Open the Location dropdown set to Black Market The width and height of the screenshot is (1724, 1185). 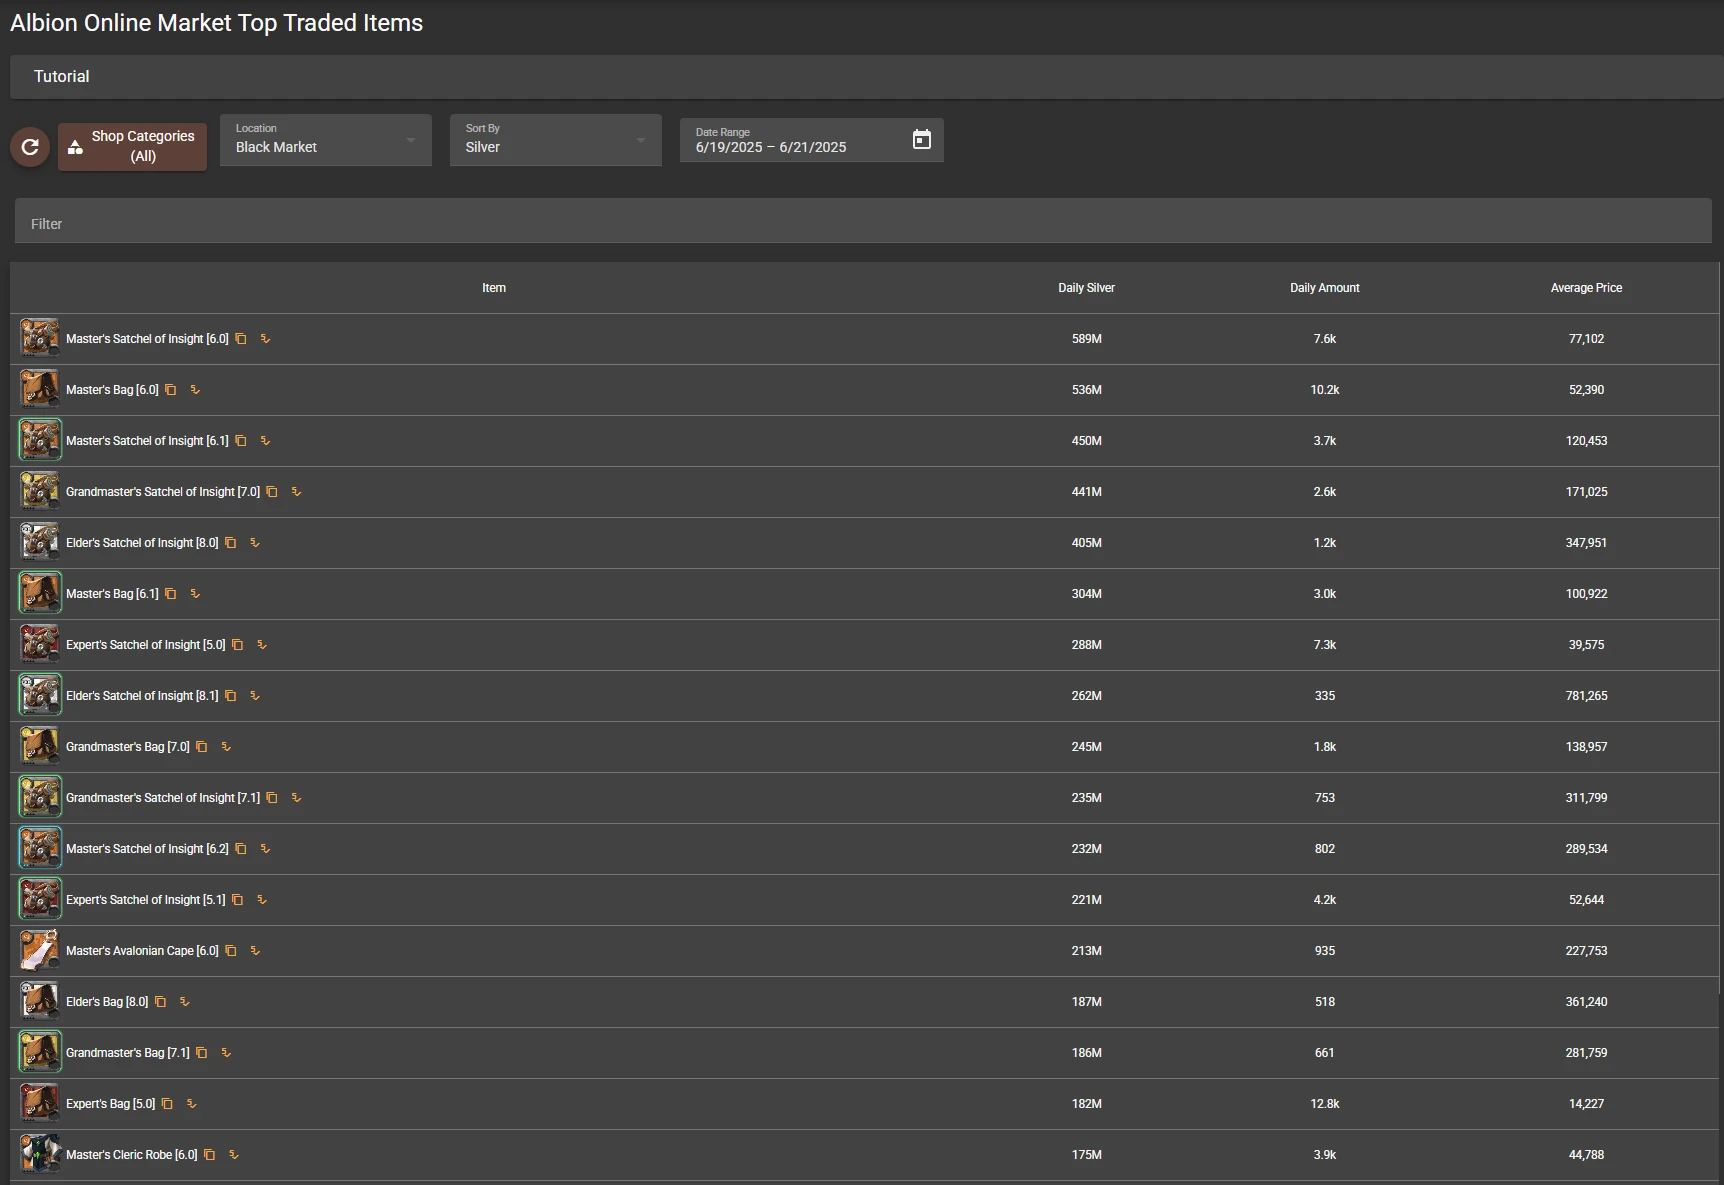click(325, 140)
